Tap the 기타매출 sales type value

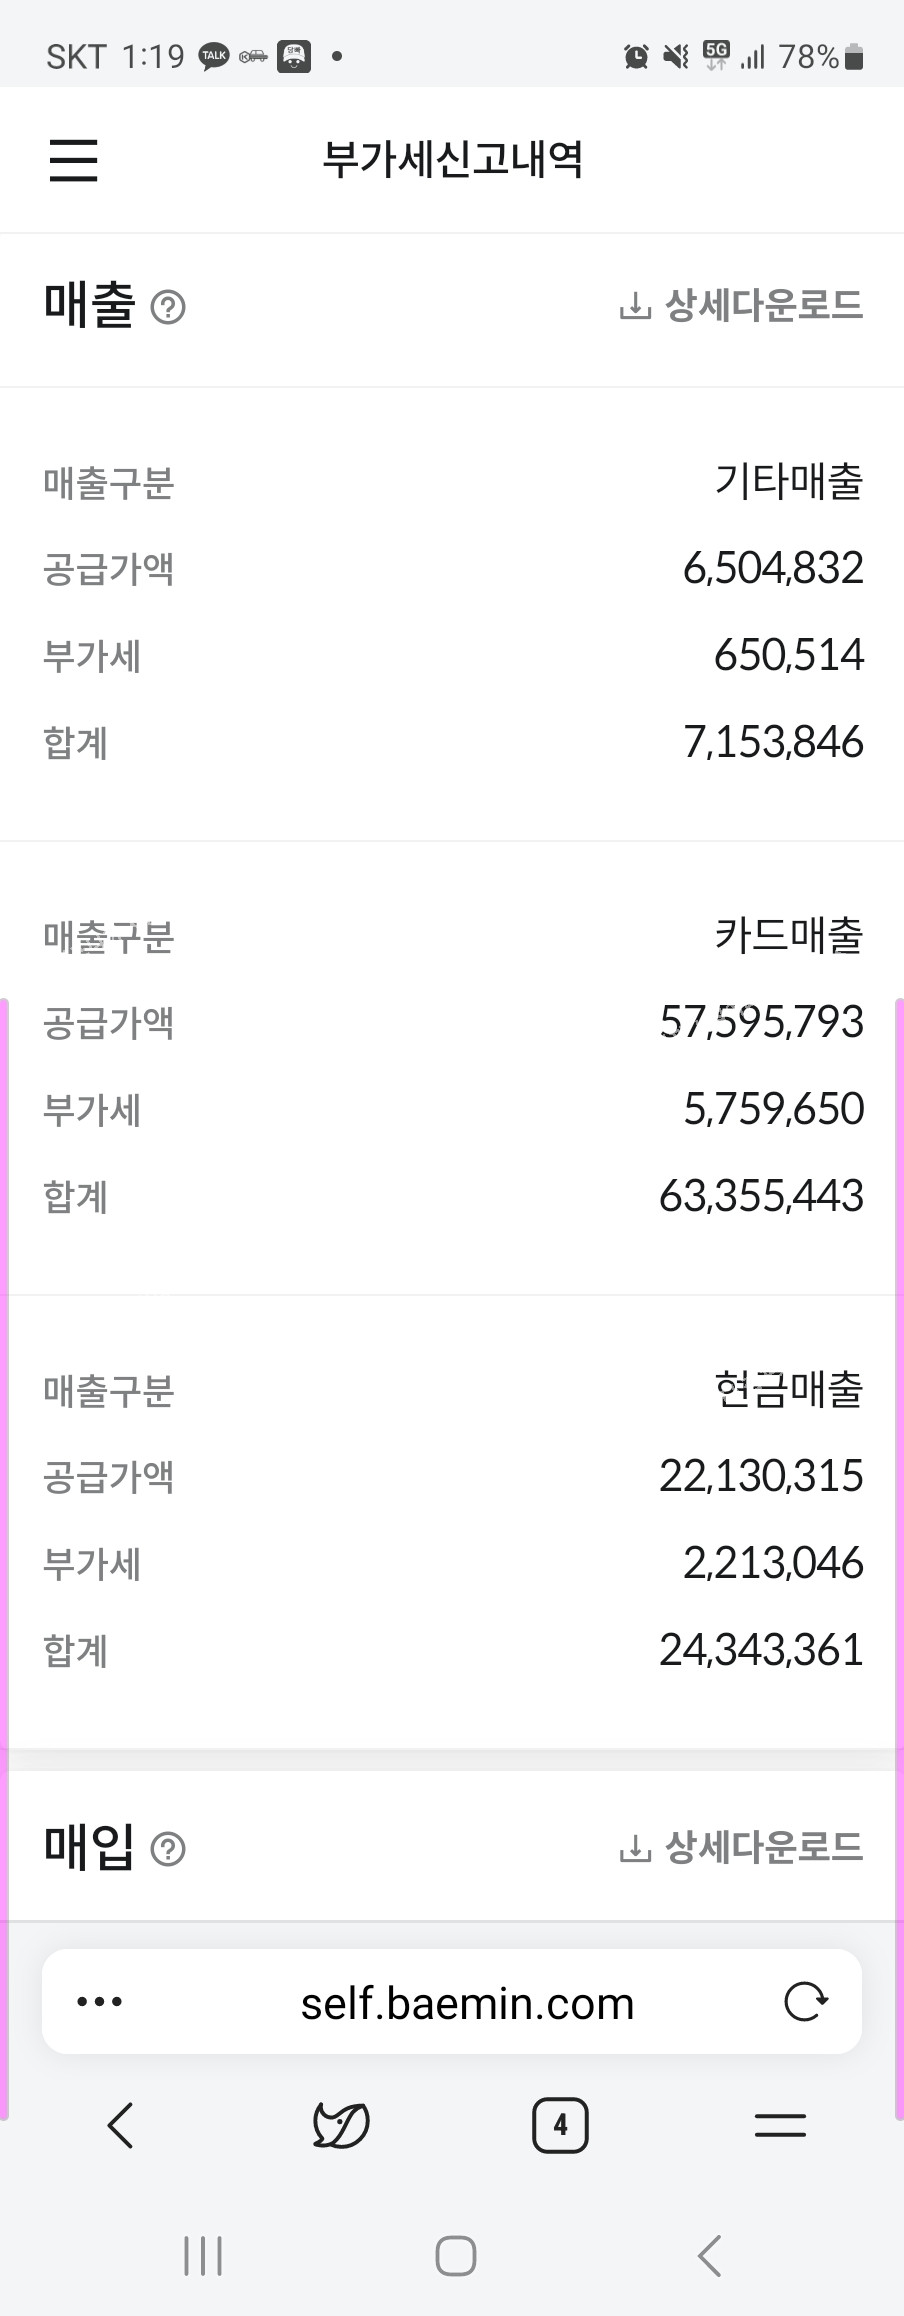[788, 482]
